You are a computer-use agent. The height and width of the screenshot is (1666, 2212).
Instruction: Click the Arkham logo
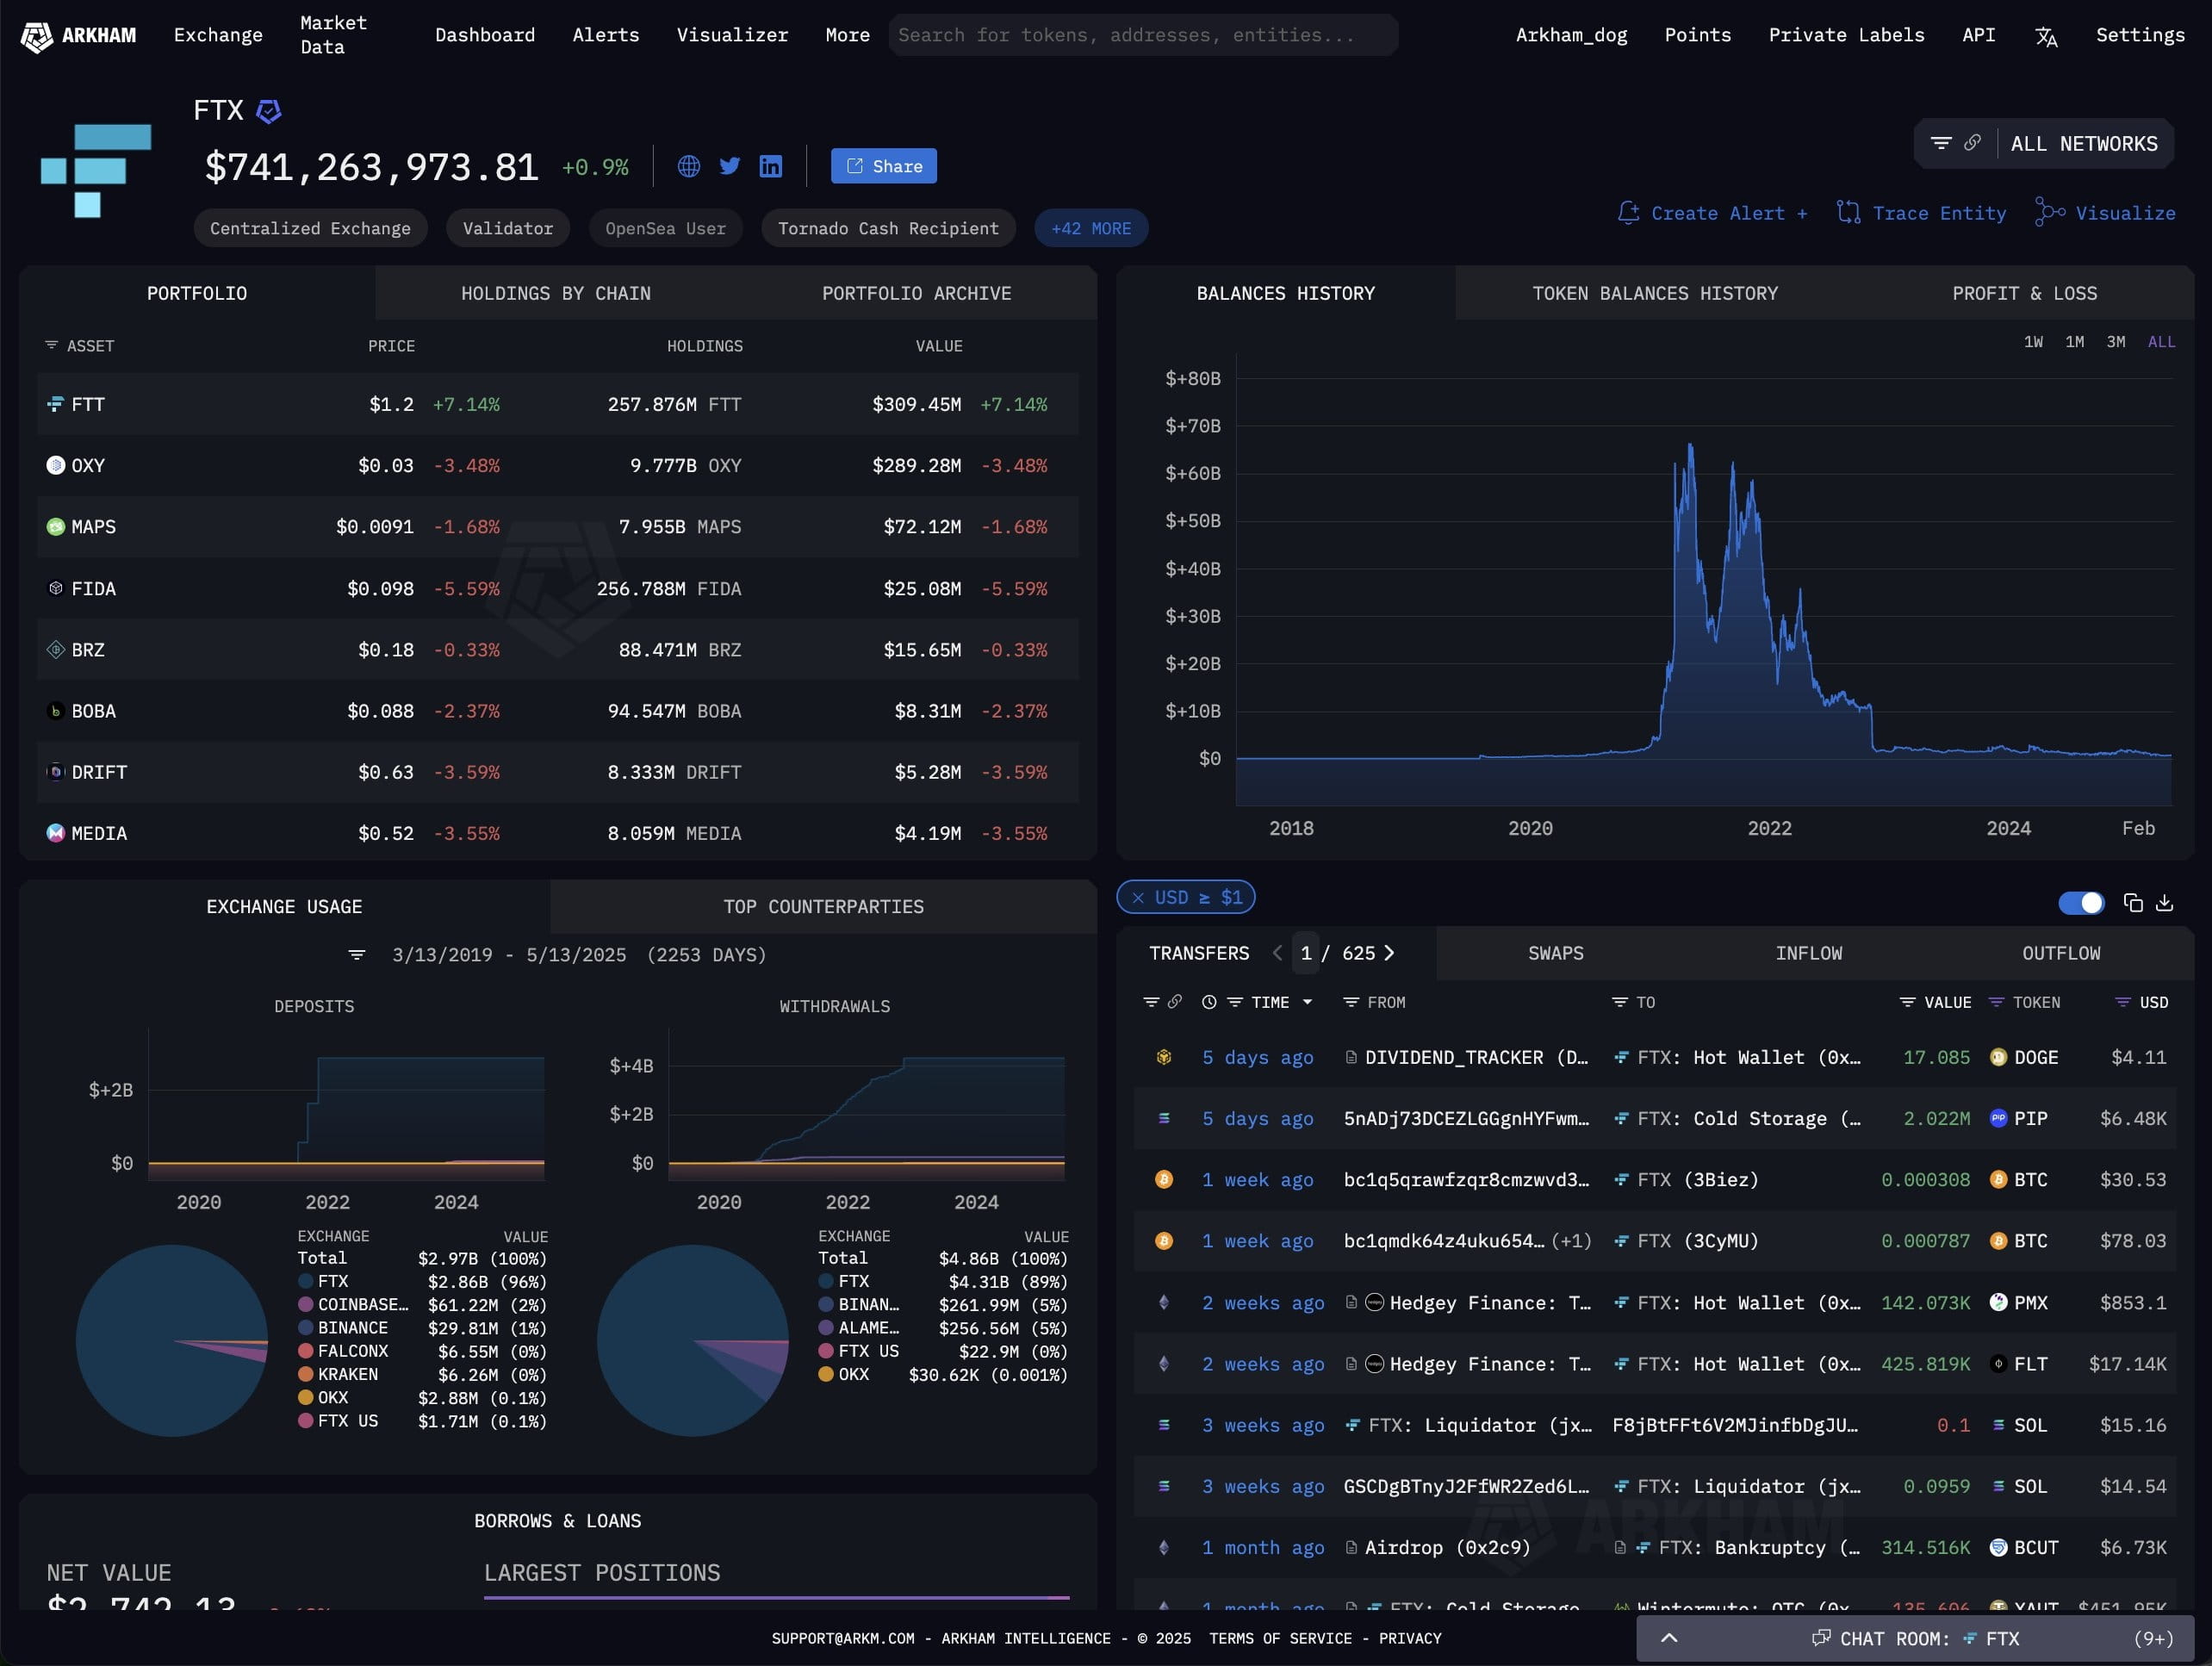point(79,36)
